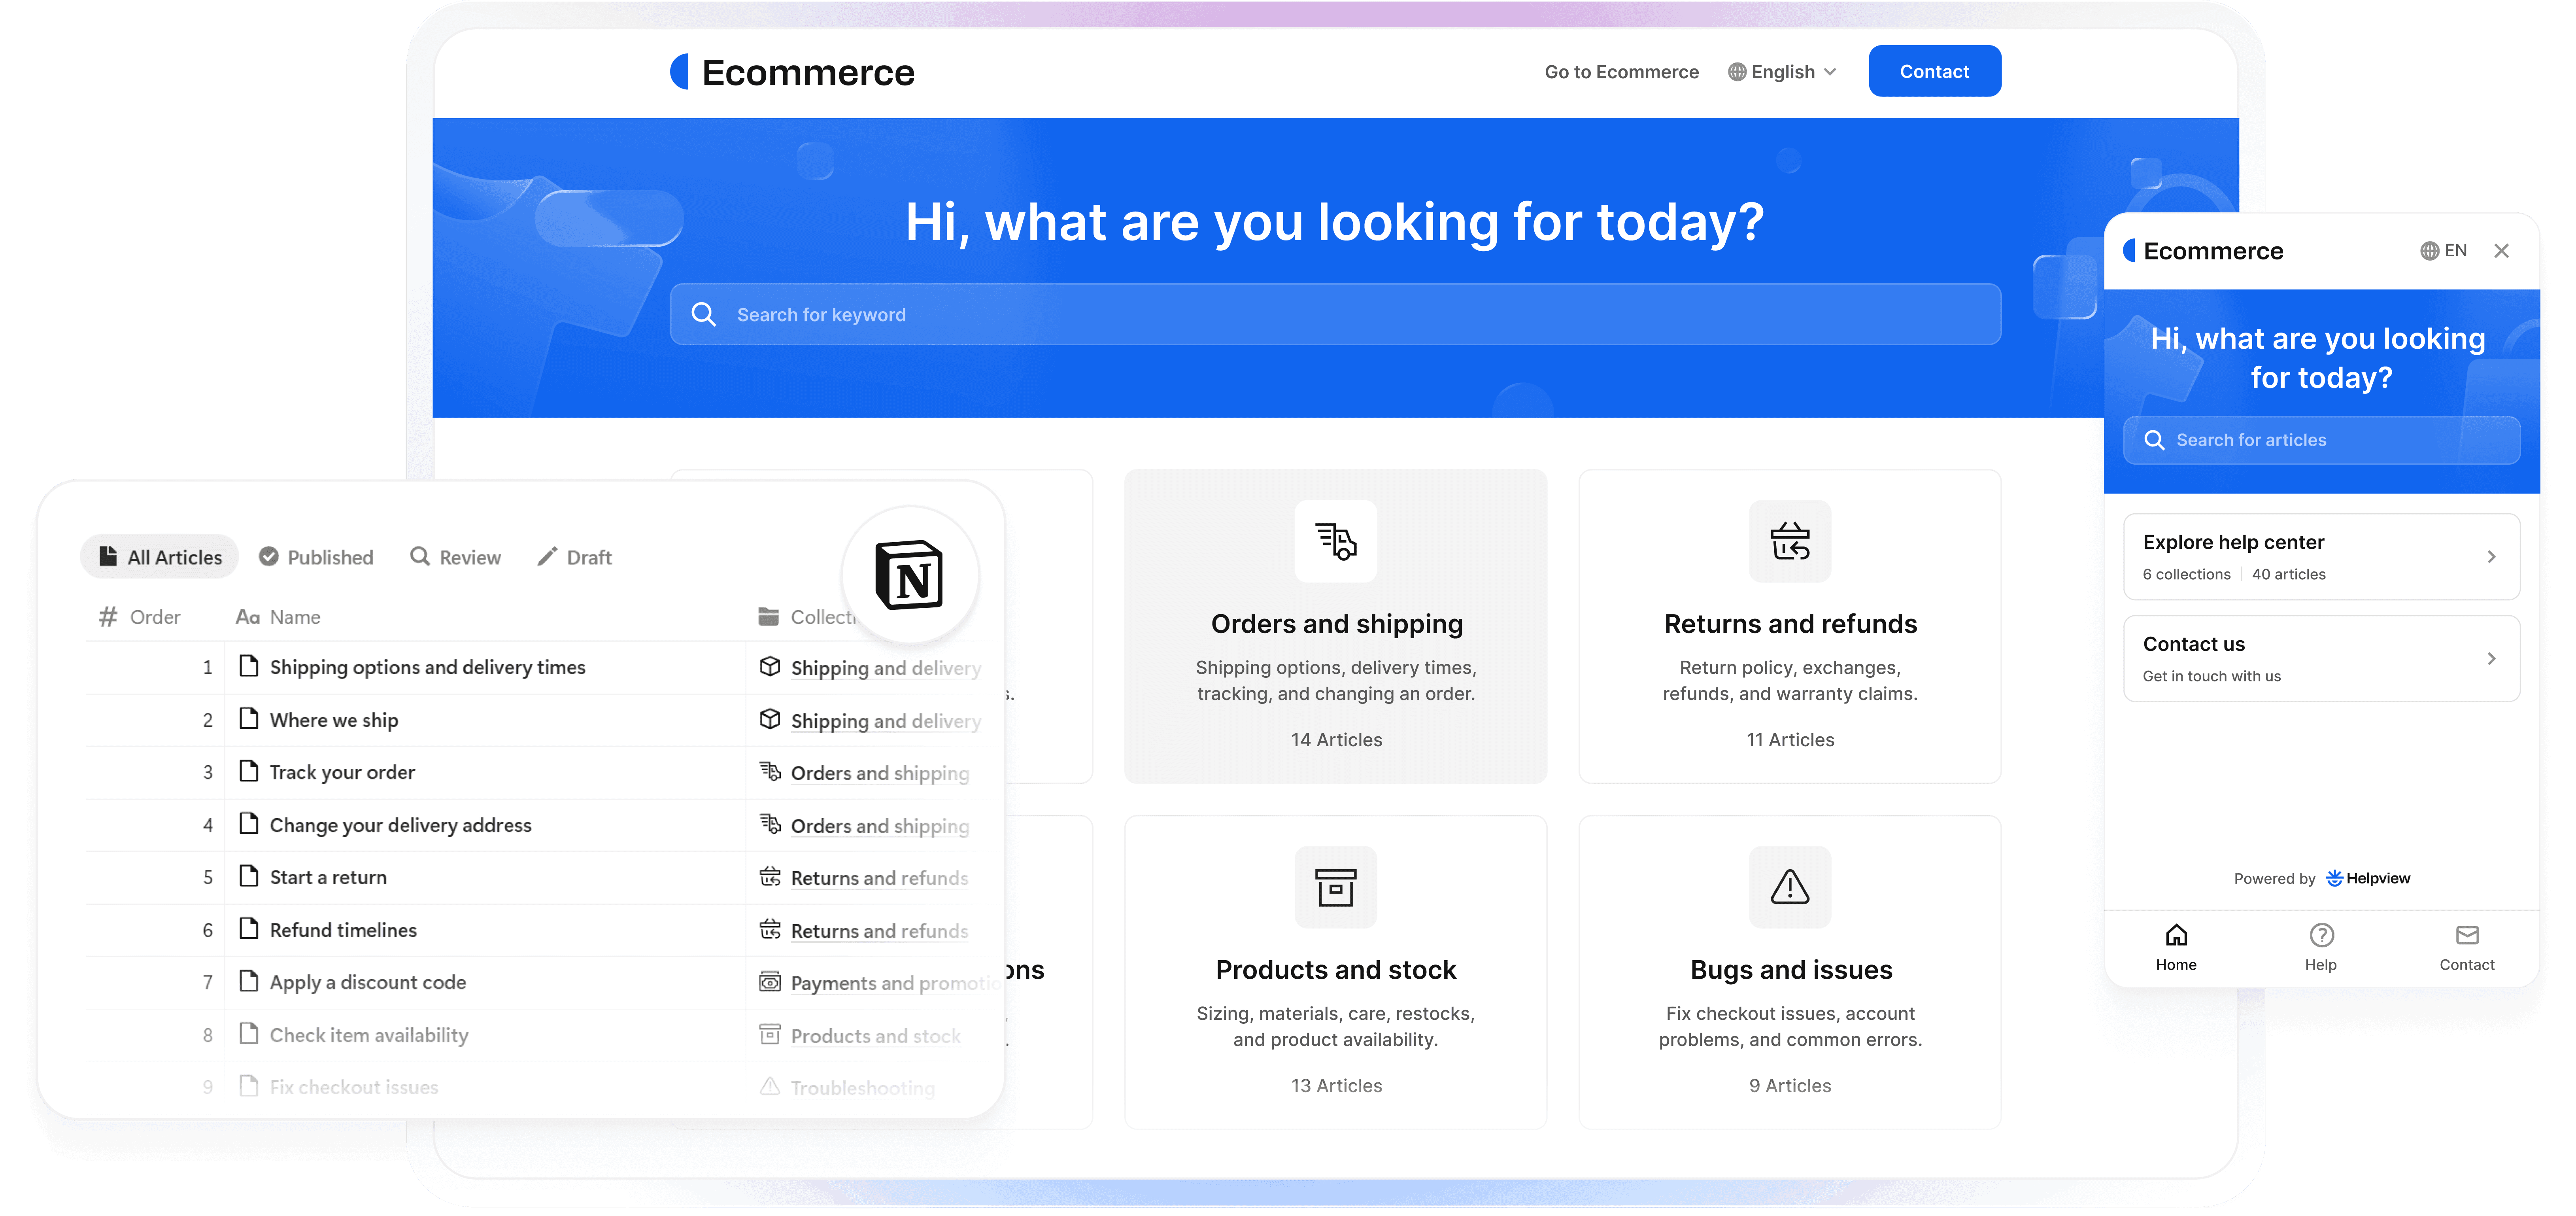This screenshot has width=2576, height=1216.
Task: Click the page icon beside Start a return
Action: click(x=249, y=876)
